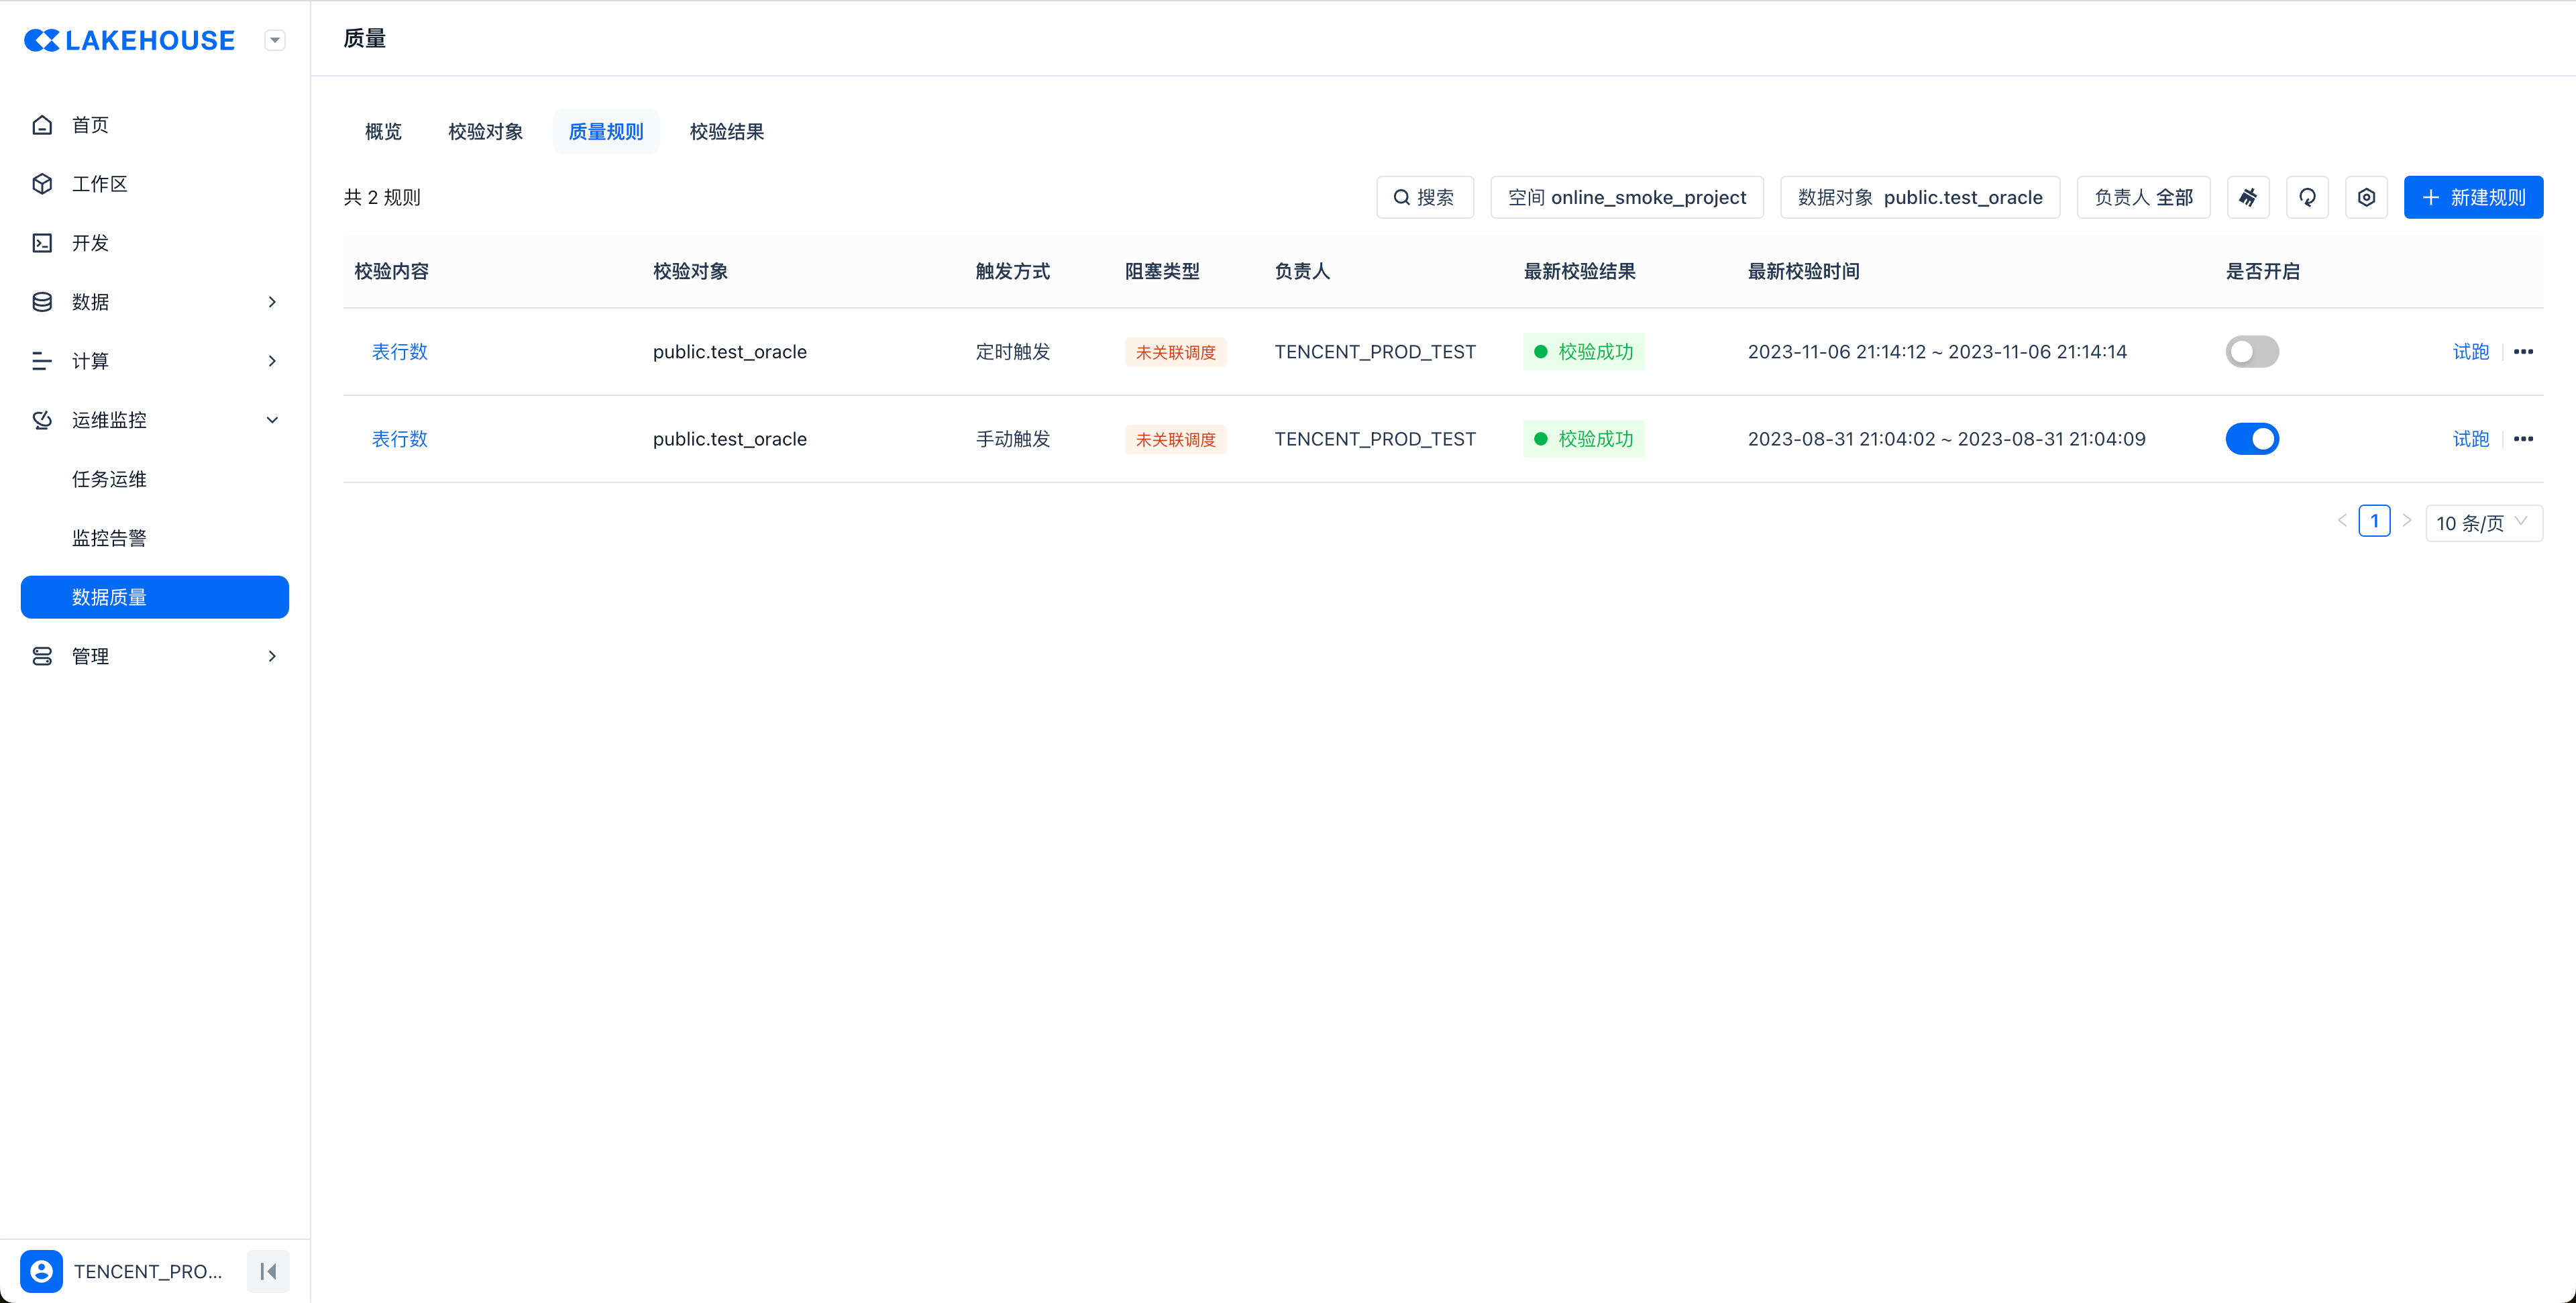Image resolution: width=2576 pixels, height=1303 pixels.
Task: Collapse sidebar using bottom arrow icon
Action: pos(268,1271)
